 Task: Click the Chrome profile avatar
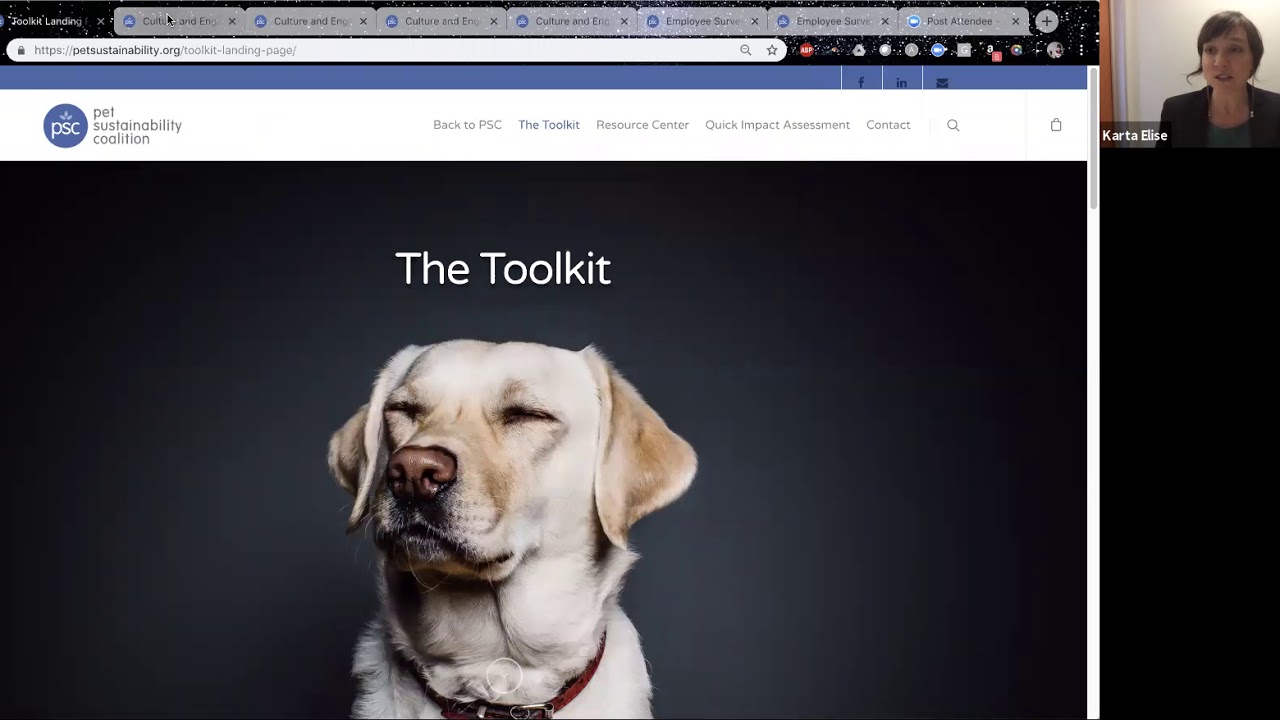pyautogui.click(x=1054, y=50)
